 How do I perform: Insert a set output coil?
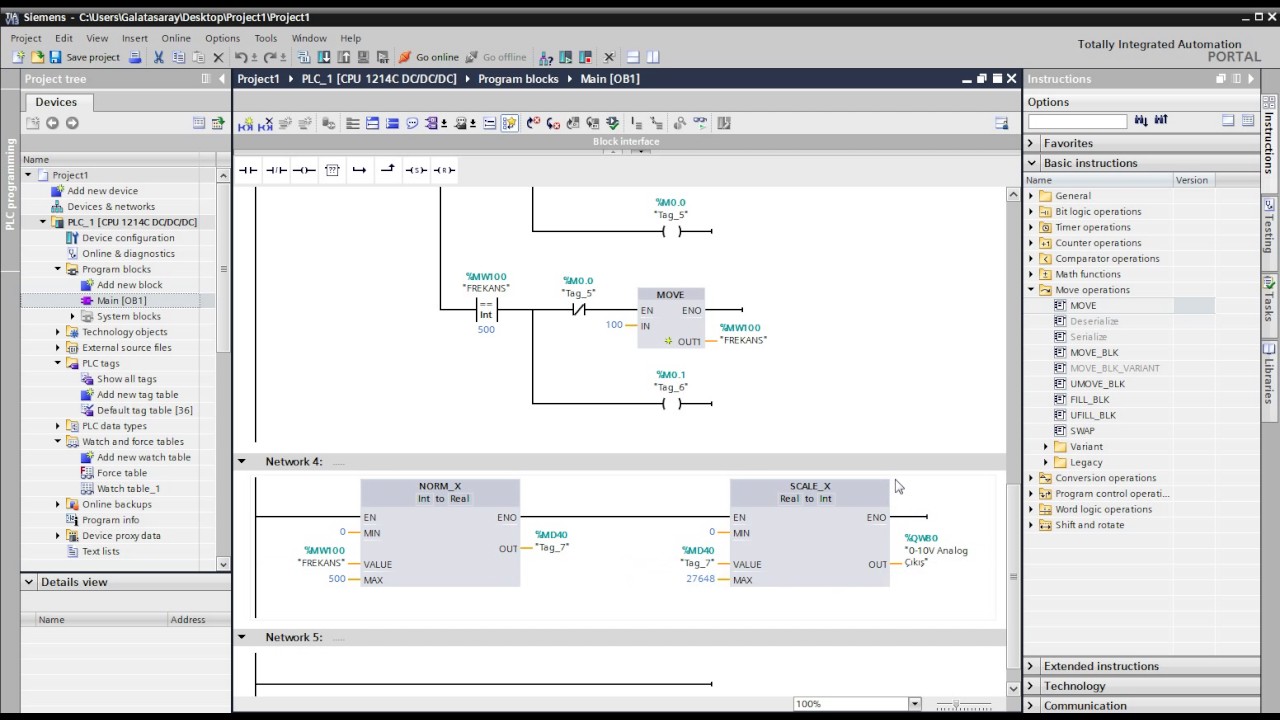click(416, 170)
